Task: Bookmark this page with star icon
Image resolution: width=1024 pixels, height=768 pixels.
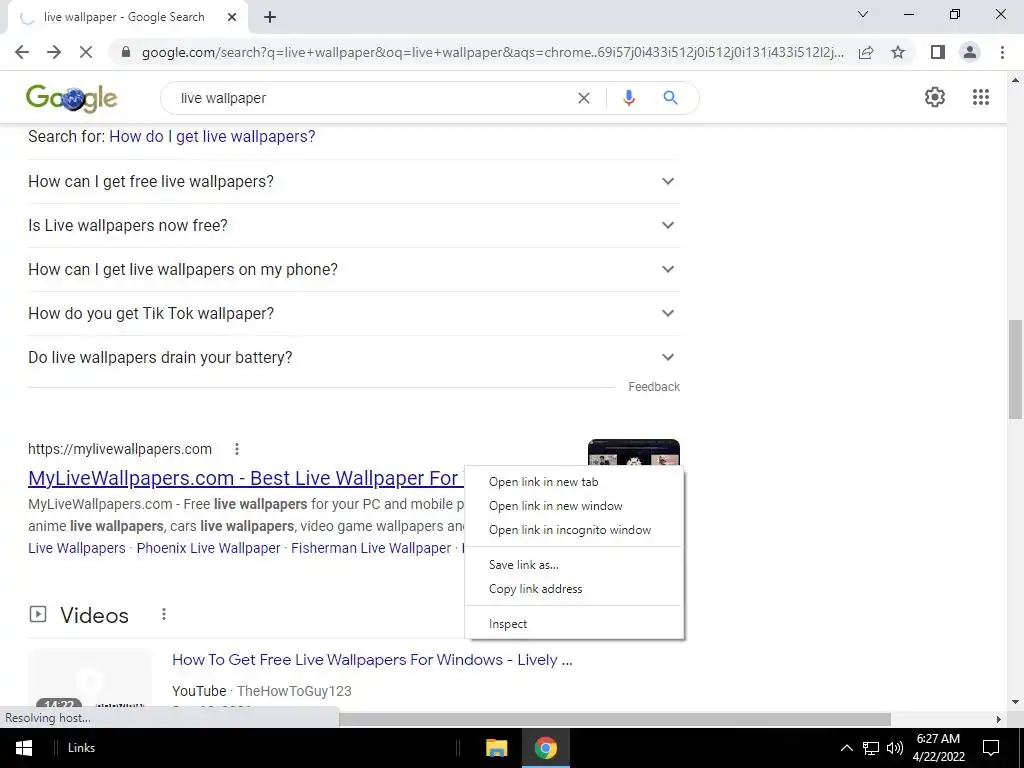Action: 898,52
